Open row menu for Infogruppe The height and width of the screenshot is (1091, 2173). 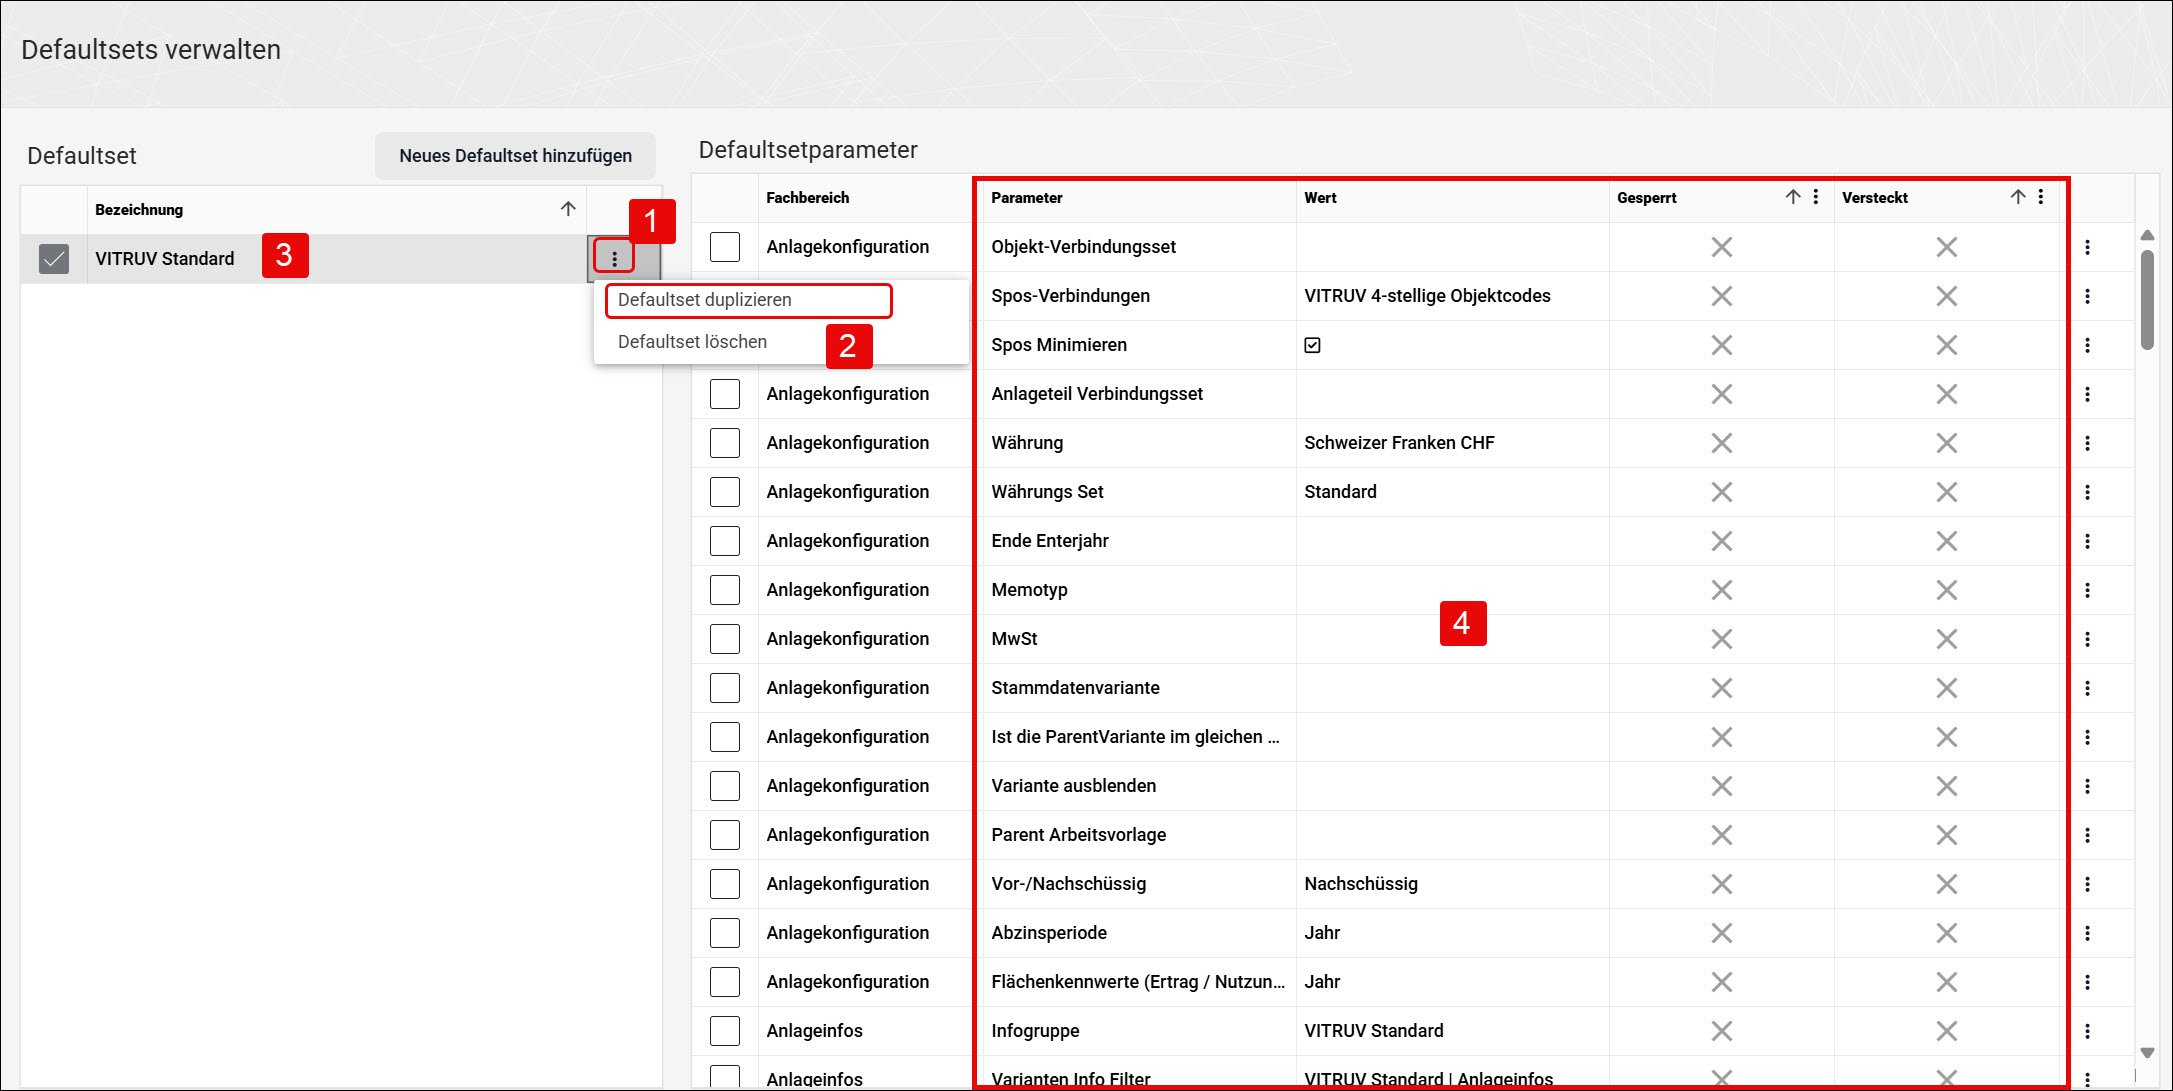pos(2087,1031)
